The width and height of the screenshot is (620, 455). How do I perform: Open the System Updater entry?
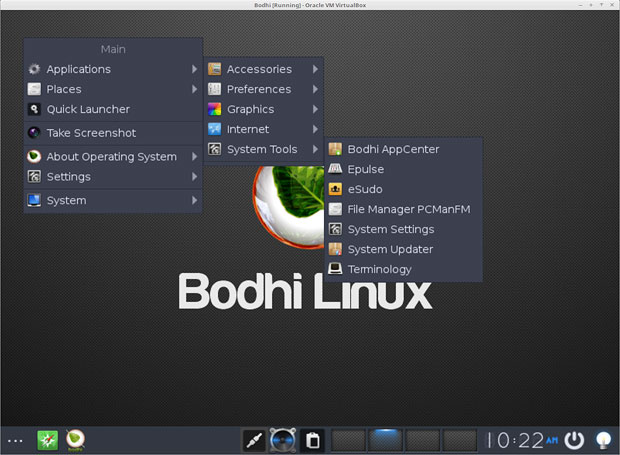tap(403, 249)
